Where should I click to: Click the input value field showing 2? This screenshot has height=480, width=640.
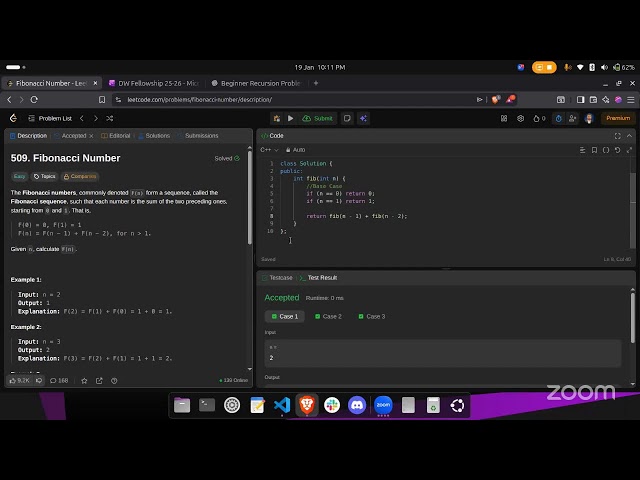pos(443,353)
